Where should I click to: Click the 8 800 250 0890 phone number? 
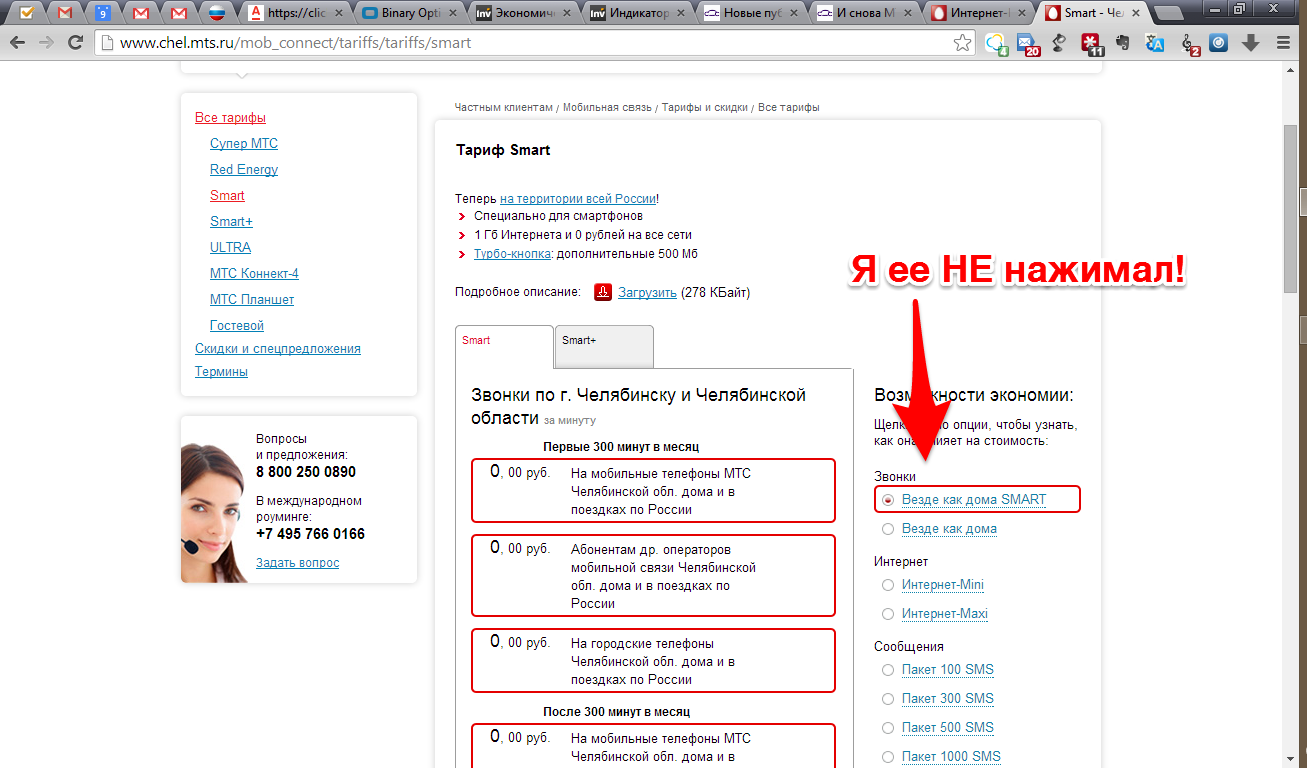(x=305, y=472)
